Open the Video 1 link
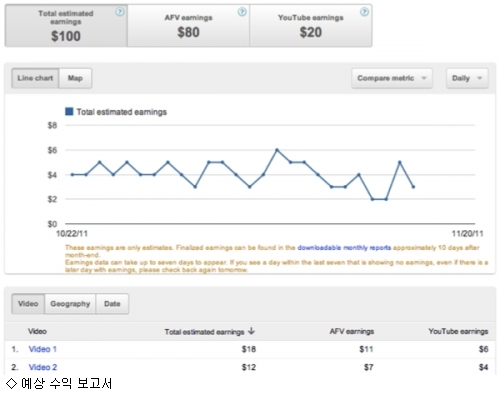 [x=43, y=349]
